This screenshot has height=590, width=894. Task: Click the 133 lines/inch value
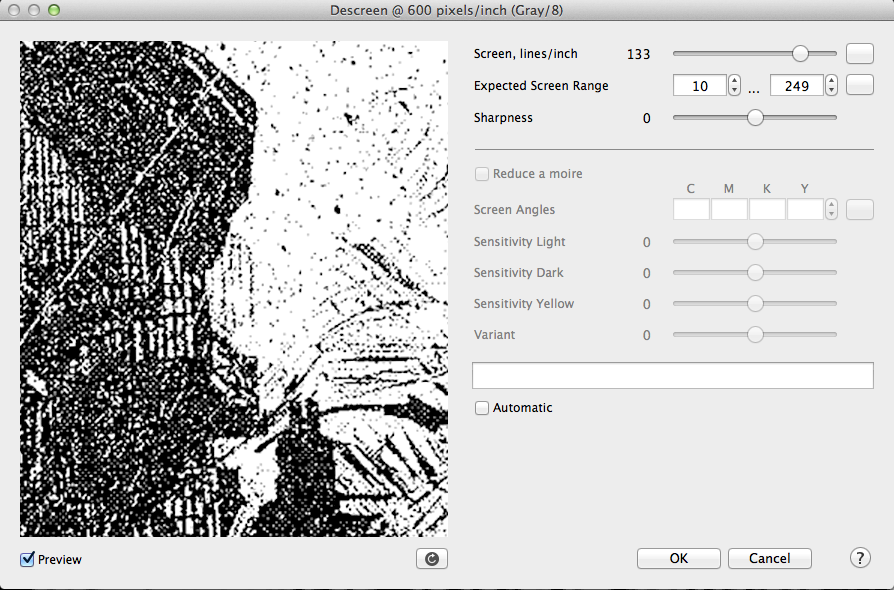point(639,54)
